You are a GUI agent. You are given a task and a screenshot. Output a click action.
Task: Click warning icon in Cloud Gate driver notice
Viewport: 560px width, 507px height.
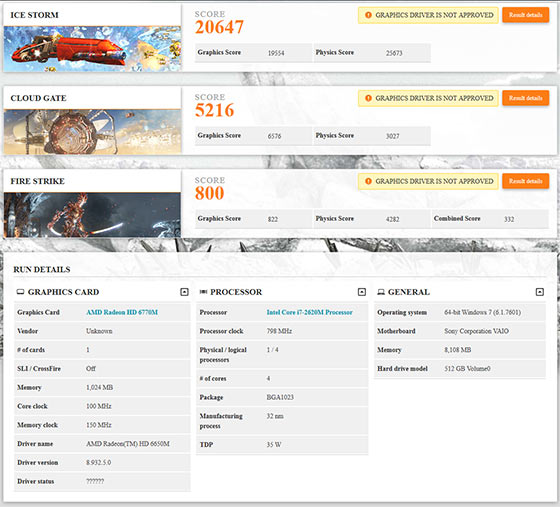click(x=368, y=98)
